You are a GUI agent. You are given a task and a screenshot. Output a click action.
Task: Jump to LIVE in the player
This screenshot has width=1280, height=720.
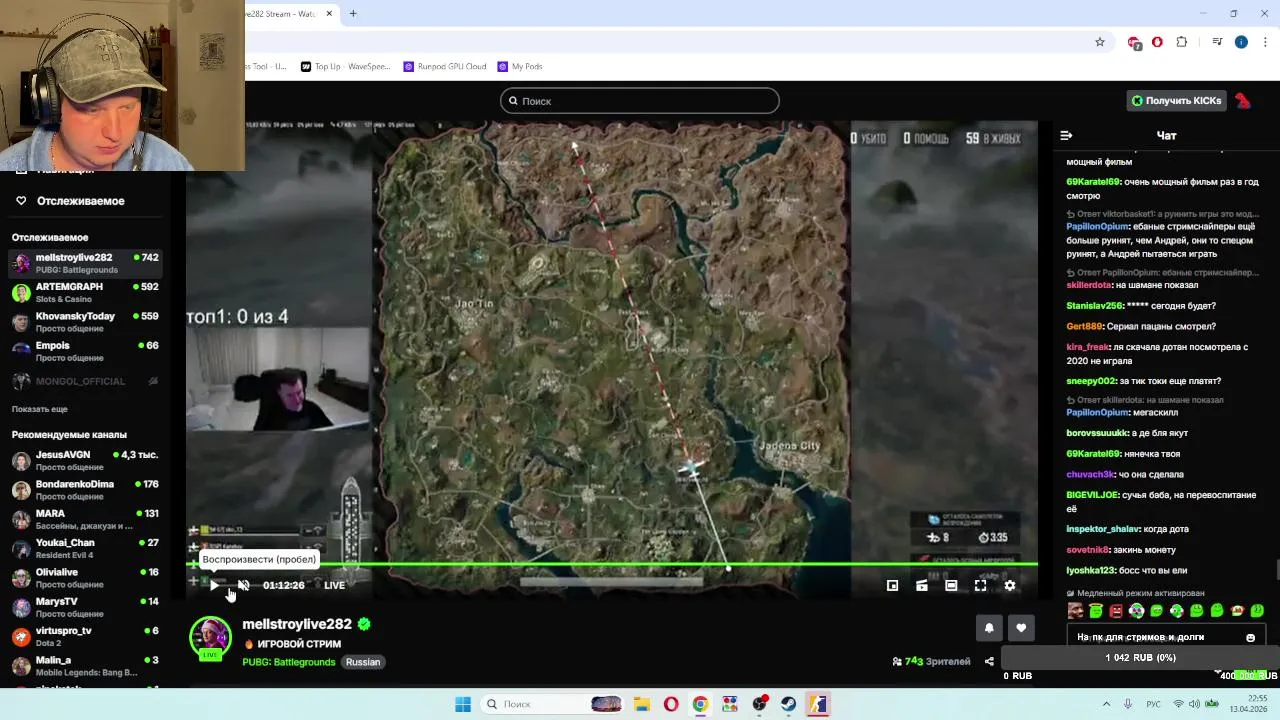[334, 585]
